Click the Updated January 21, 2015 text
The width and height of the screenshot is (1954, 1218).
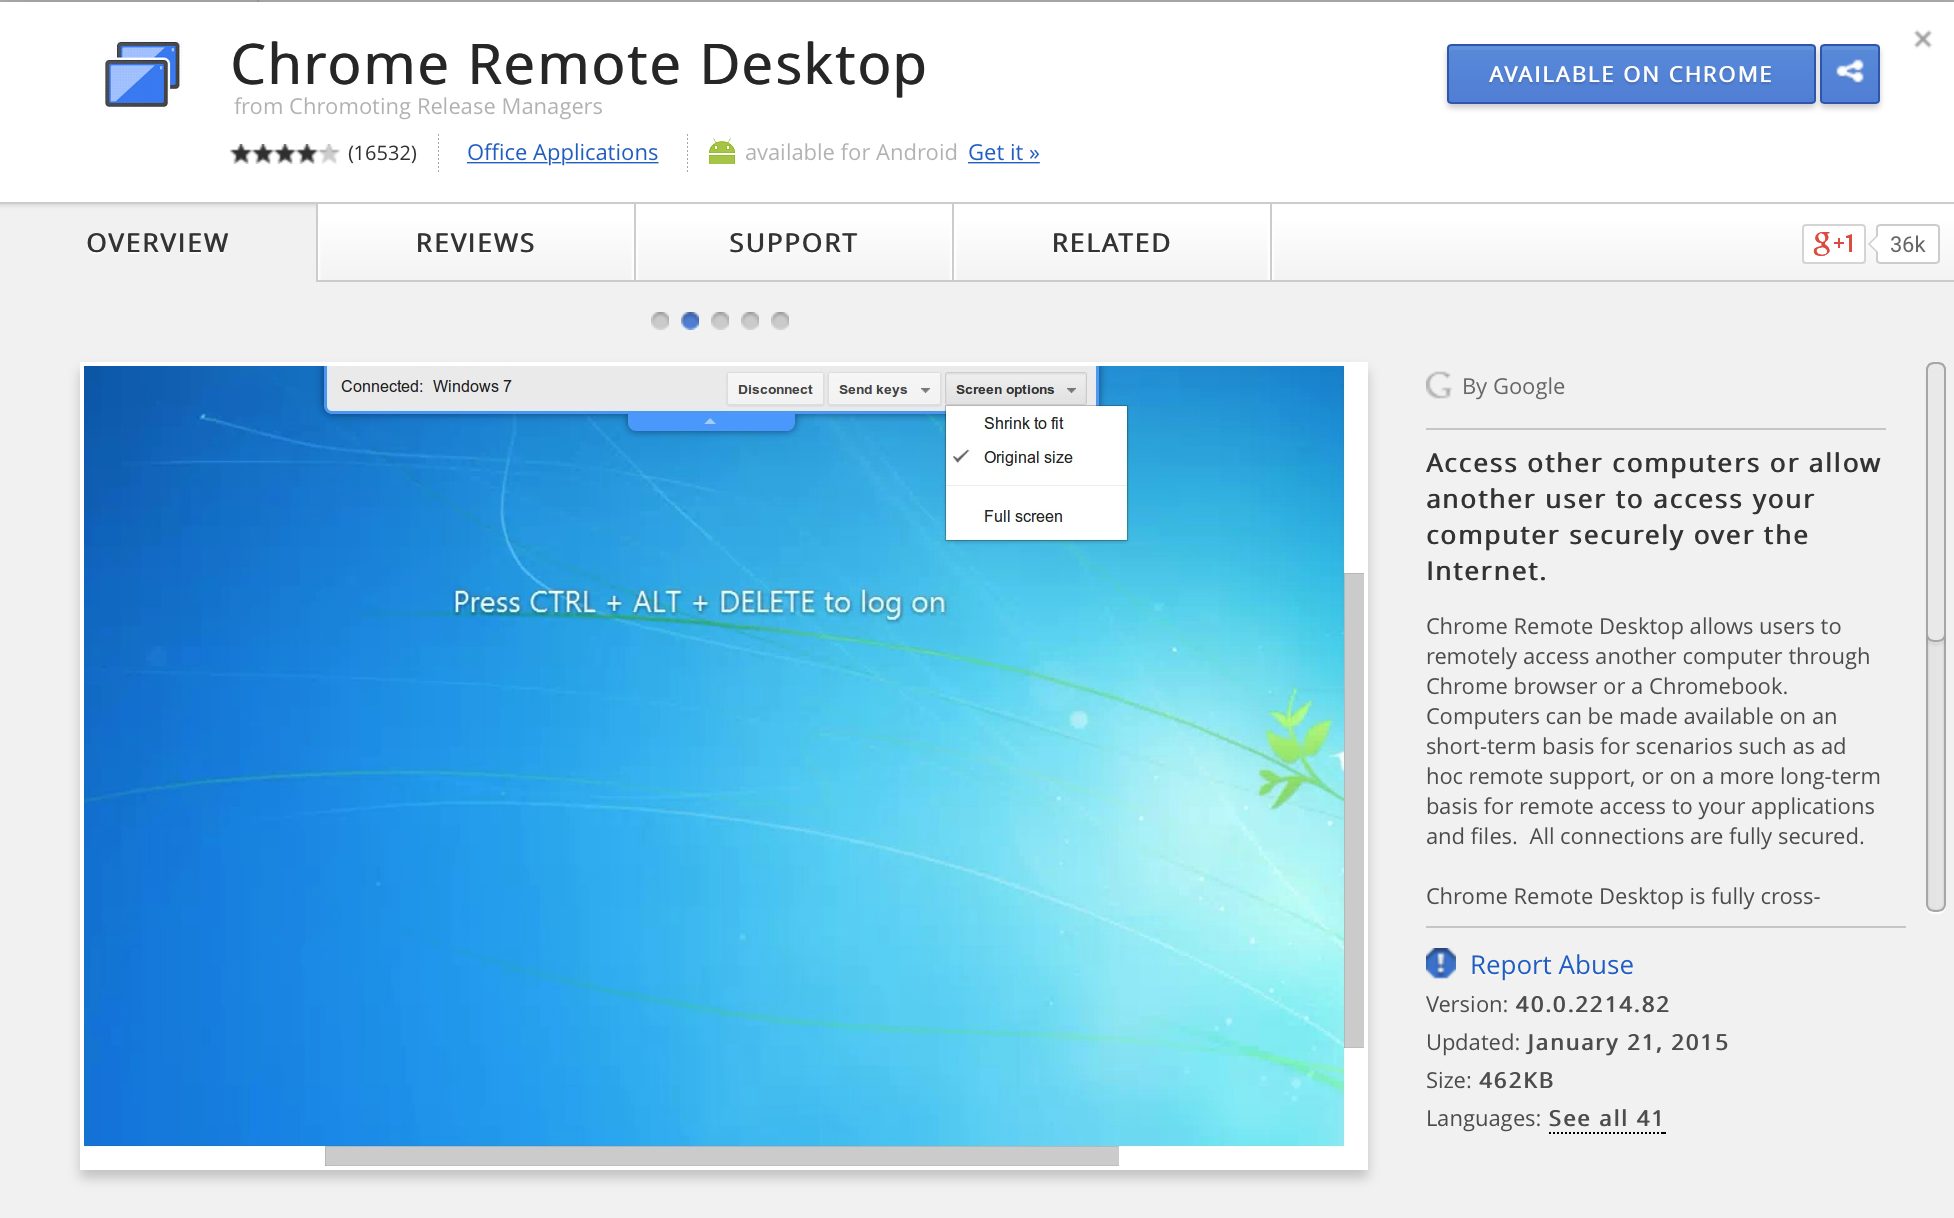point(1577,1042)
